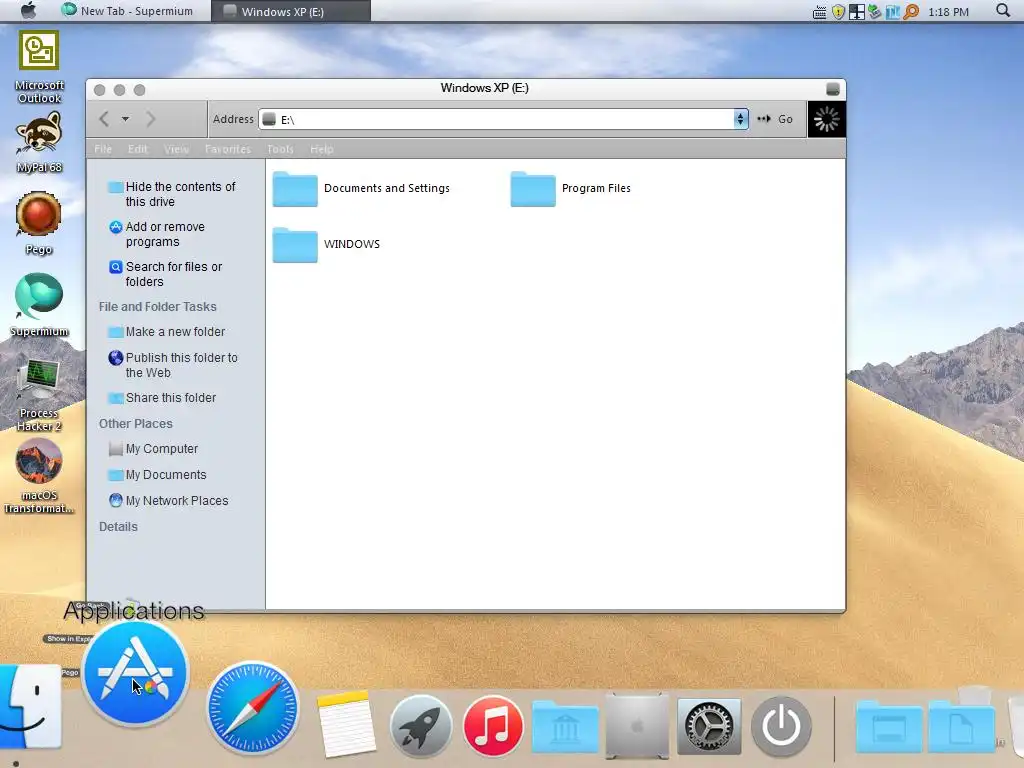
Task: Open the Apple menu icon
Action: tap(28, 10)
